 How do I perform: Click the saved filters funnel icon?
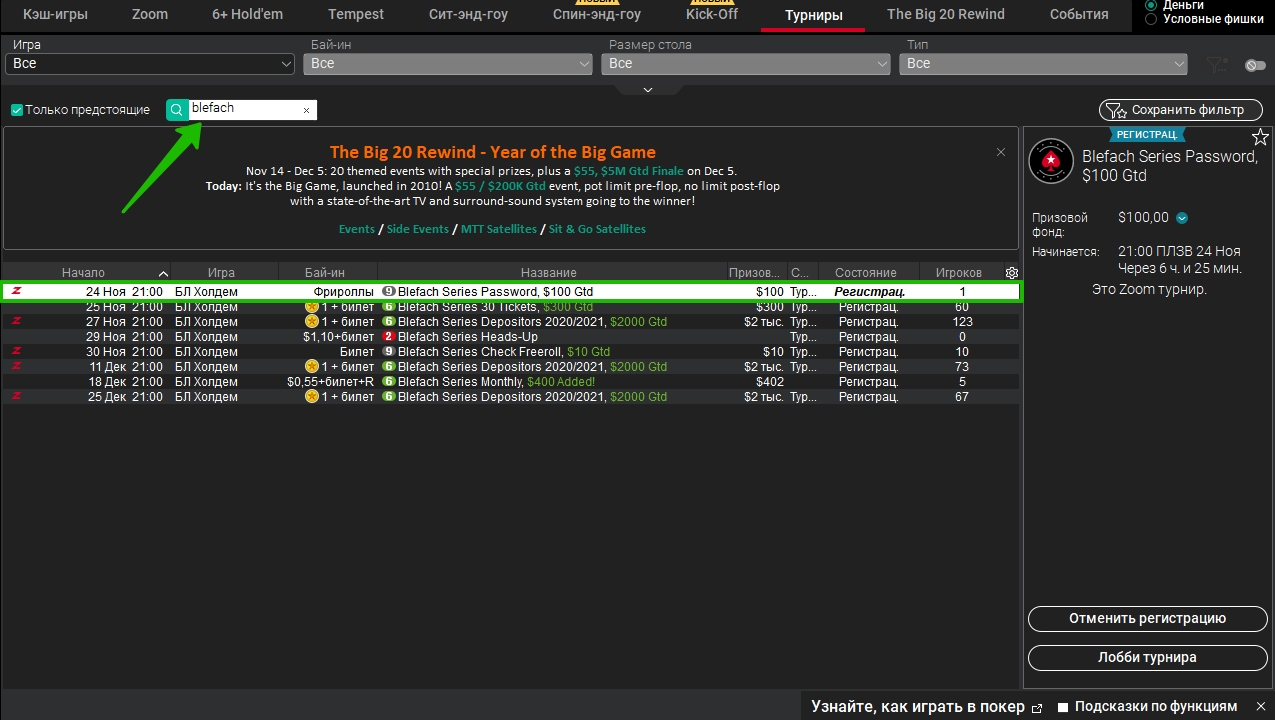pyautogui.click(x=1216, y=65)
